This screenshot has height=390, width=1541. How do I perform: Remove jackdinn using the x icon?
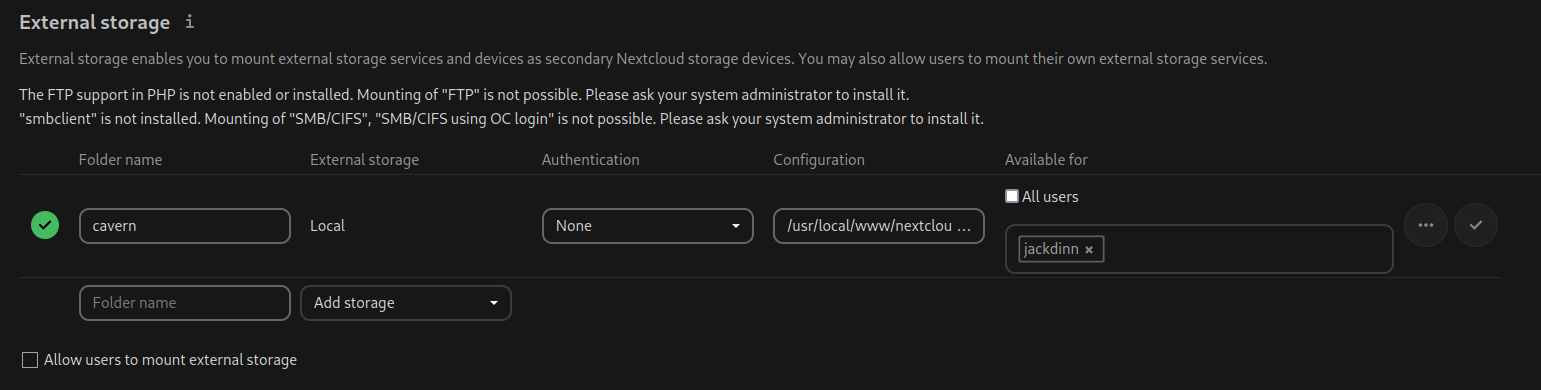point(1089,250)
